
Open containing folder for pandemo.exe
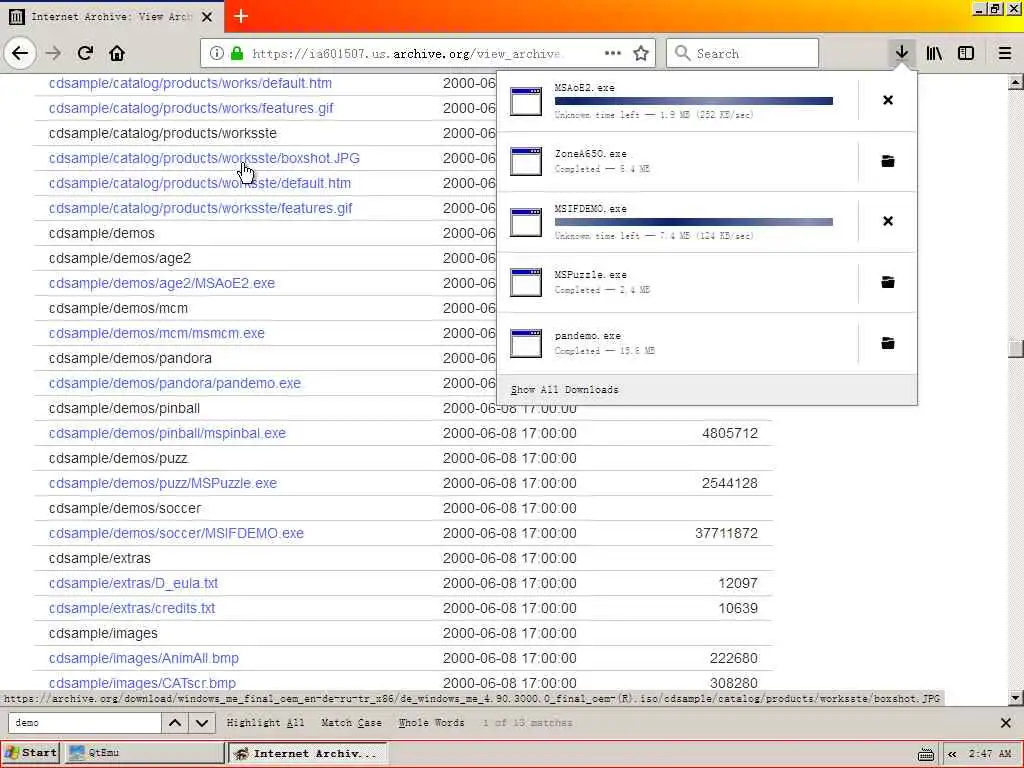click(x=888, y=342)
